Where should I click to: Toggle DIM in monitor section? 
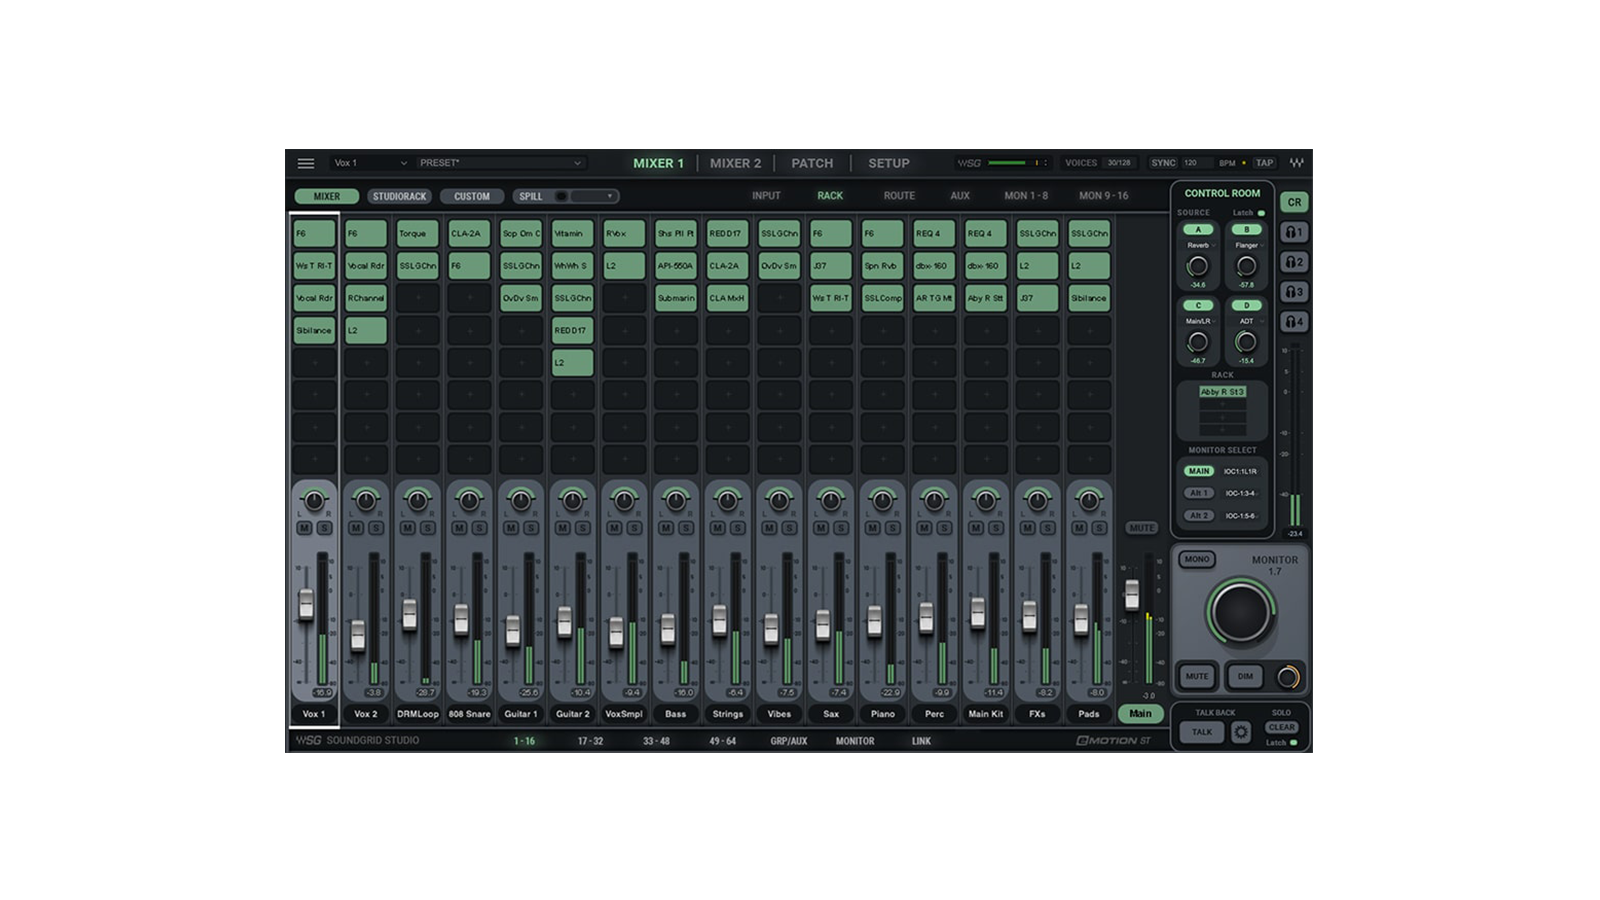1245,677
